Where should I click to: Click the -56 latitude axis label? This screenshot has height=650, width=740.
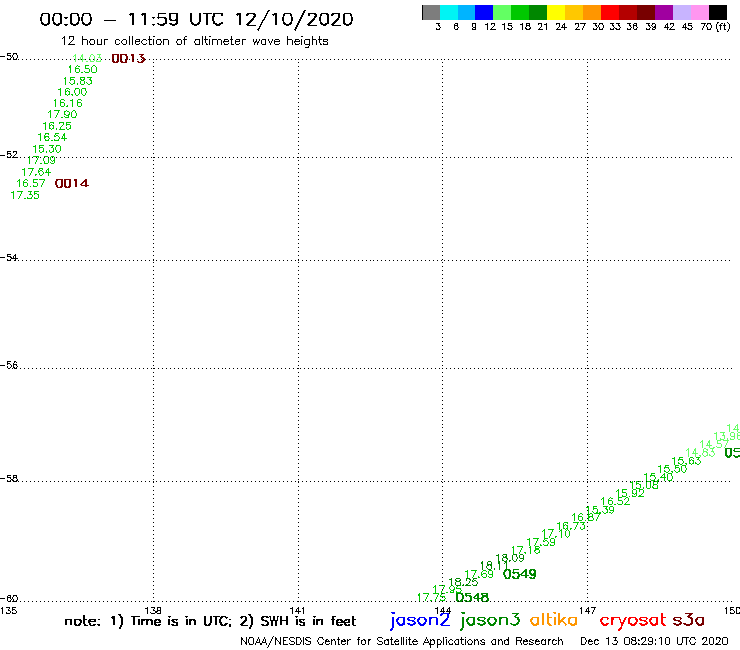pyautogui.click(x=9, y=365)
